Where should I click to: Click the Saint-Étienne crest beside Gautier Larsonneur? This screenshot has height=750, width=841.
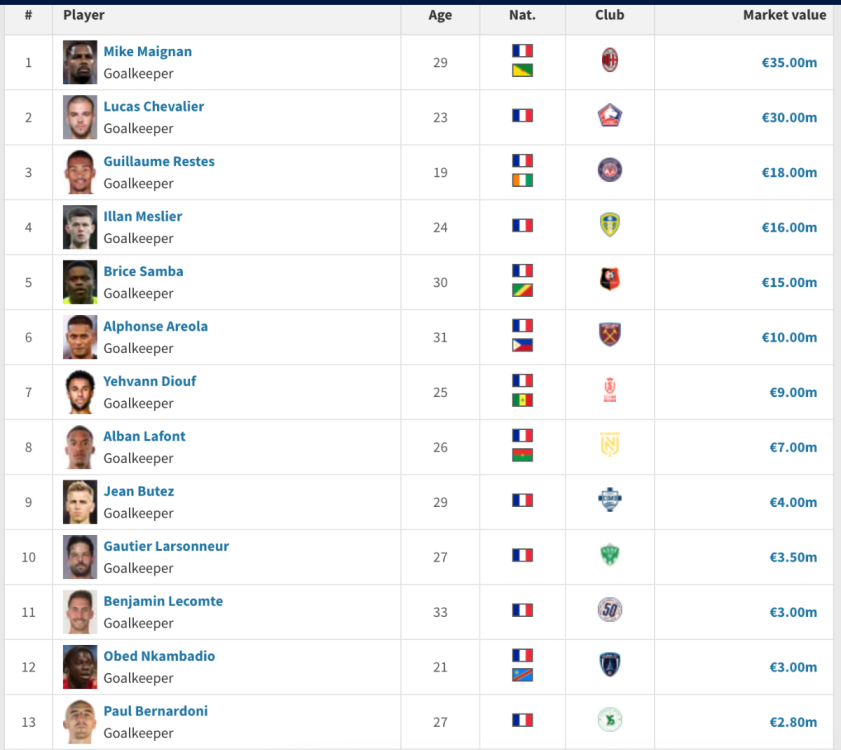(609, 555)
